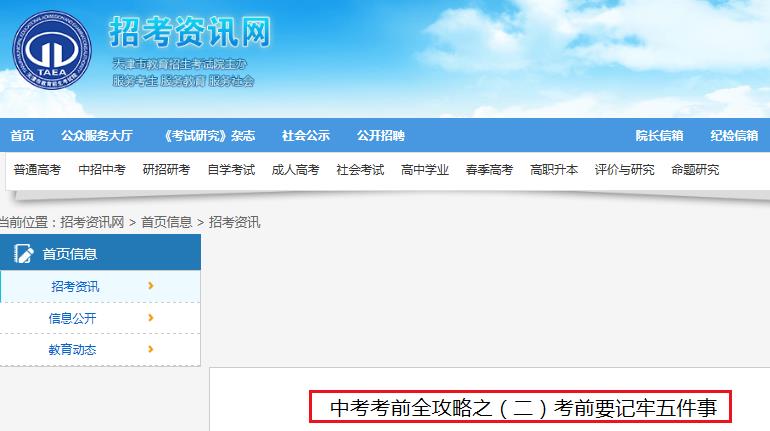Viewport: 770px width, 431px height.
Task: Click article title 中考考前全攻略之（二）考前要记牢五件事
Action: (523, 408)
